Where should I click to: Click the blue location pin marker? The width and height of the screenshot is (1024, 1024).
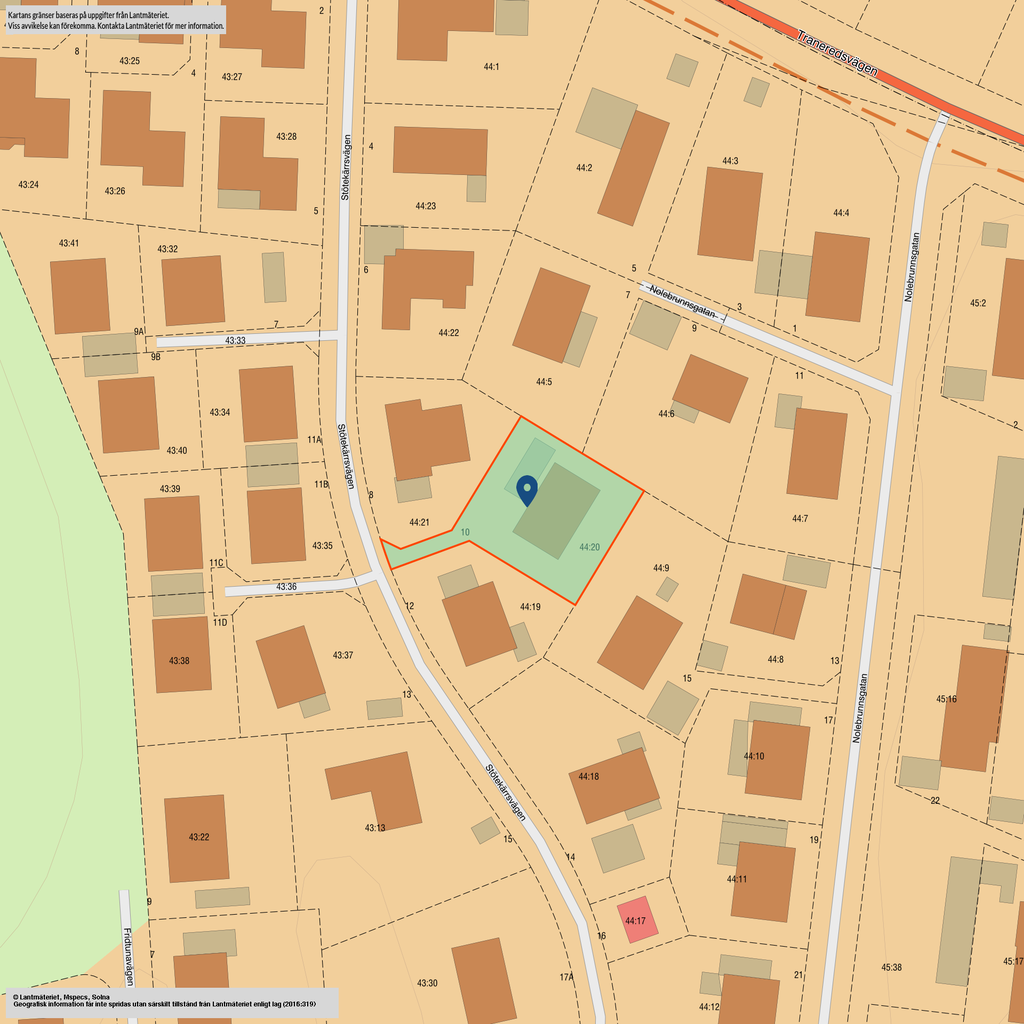[x=527, y=490]
